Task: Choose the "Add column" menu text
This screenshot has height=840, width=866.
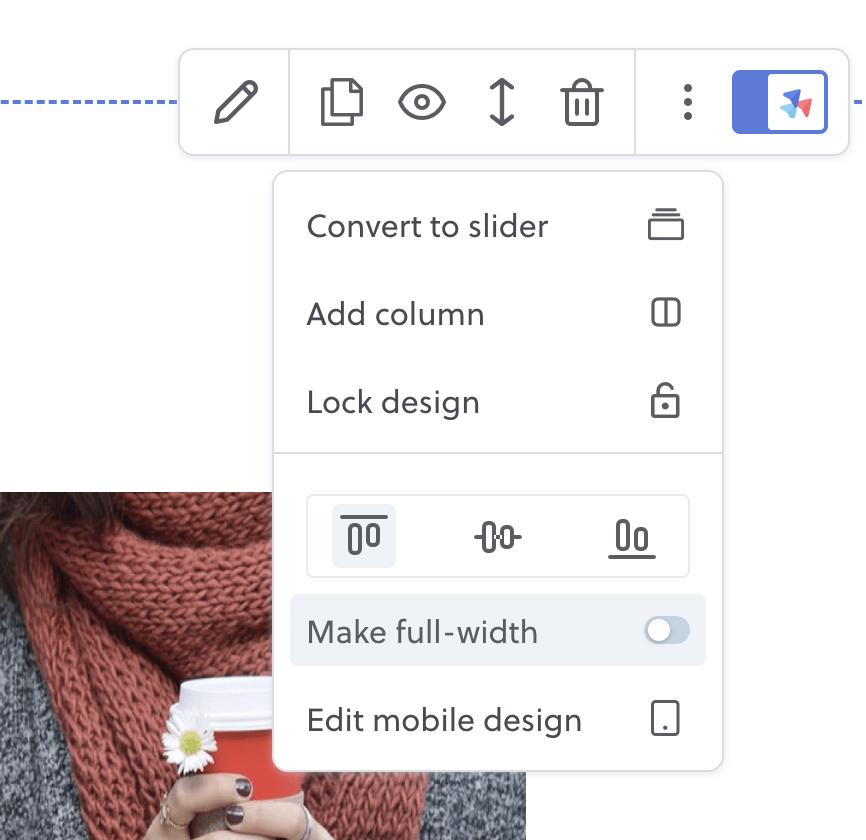Action: 395,314
